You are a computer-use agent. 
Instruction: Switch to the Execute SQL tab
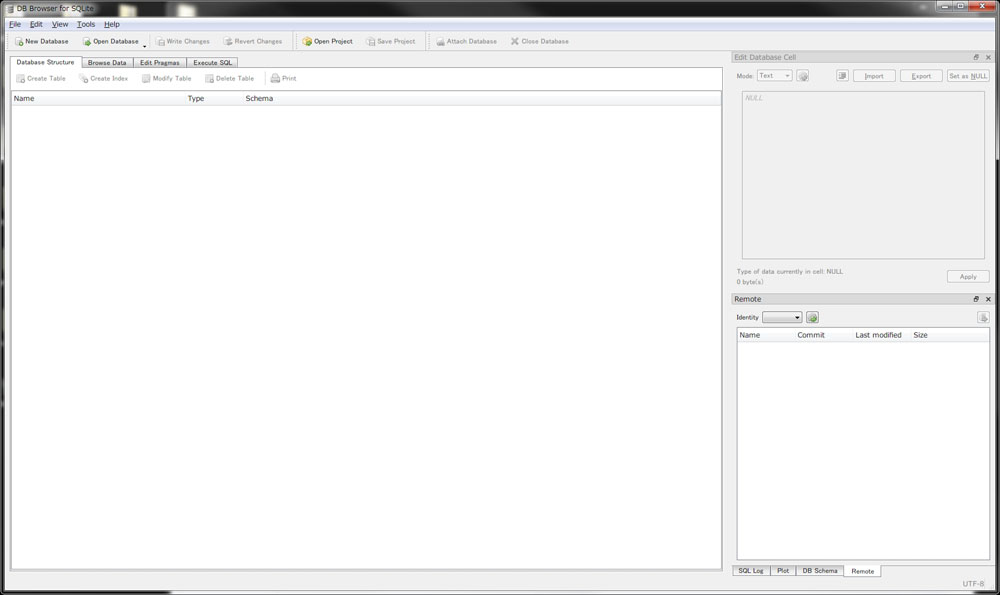[x=212, y=62]
